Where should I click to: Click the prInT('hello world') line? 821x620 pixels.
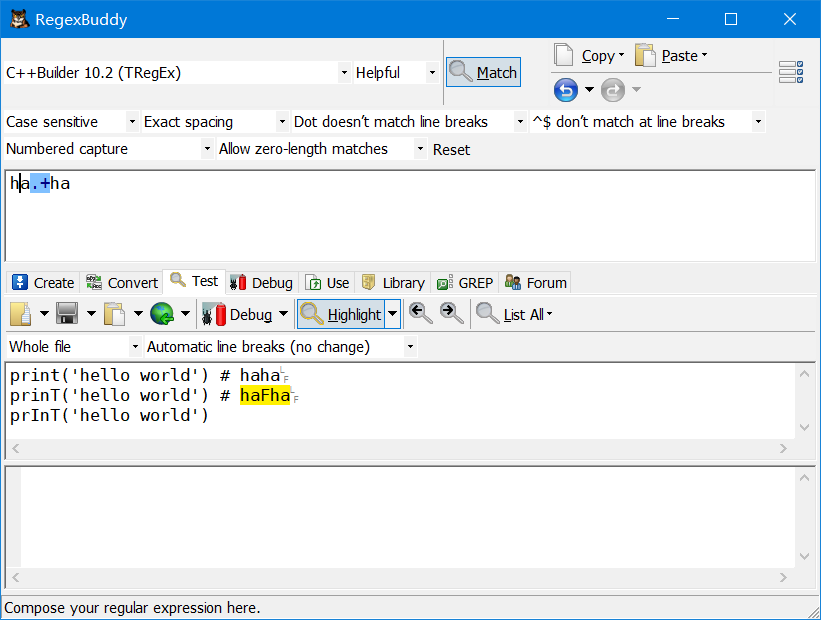tap(109, 415)
